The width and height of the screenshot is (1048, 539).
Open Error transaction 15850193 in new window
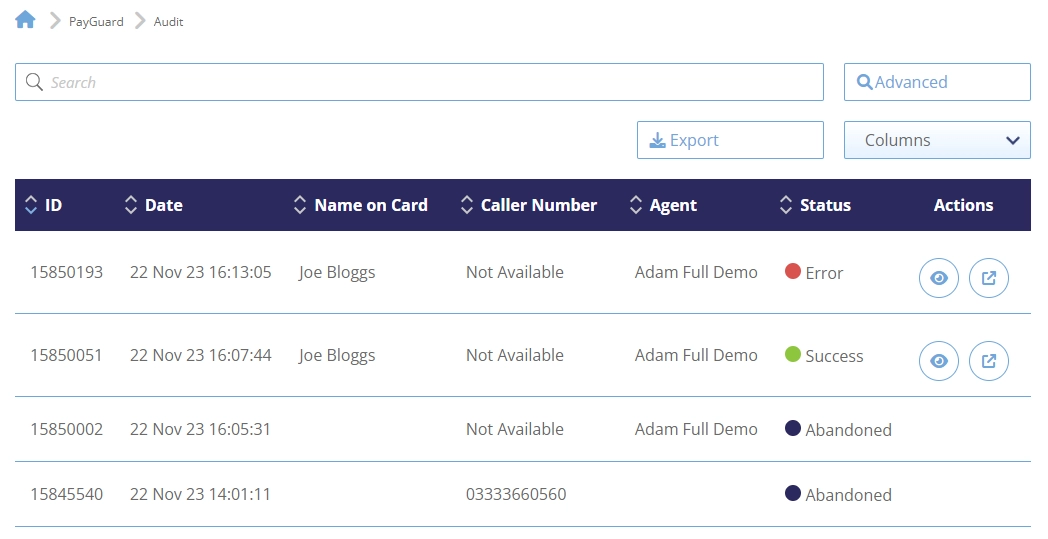coord(988,279)
